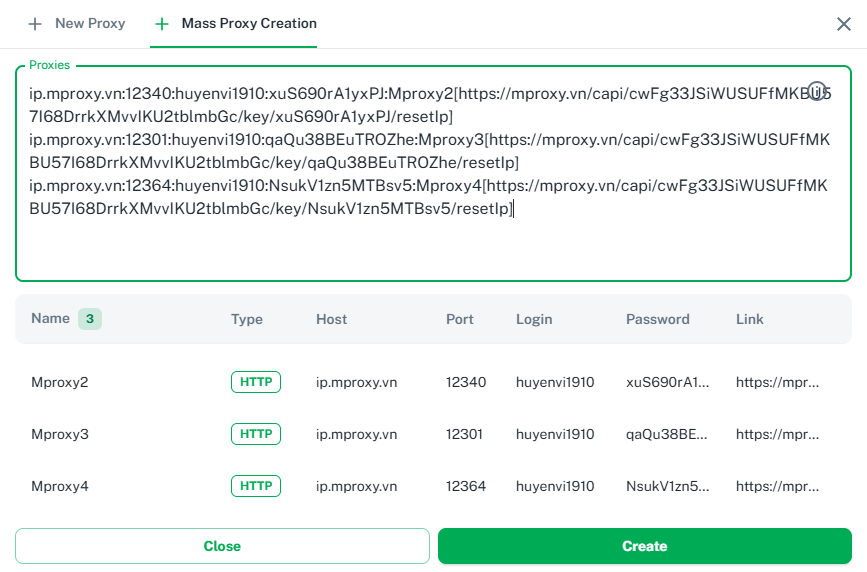The height and width of the screenshot is (572, 867).
Task: Click the proxy count badge showing 3
Action: coord(90,319)
